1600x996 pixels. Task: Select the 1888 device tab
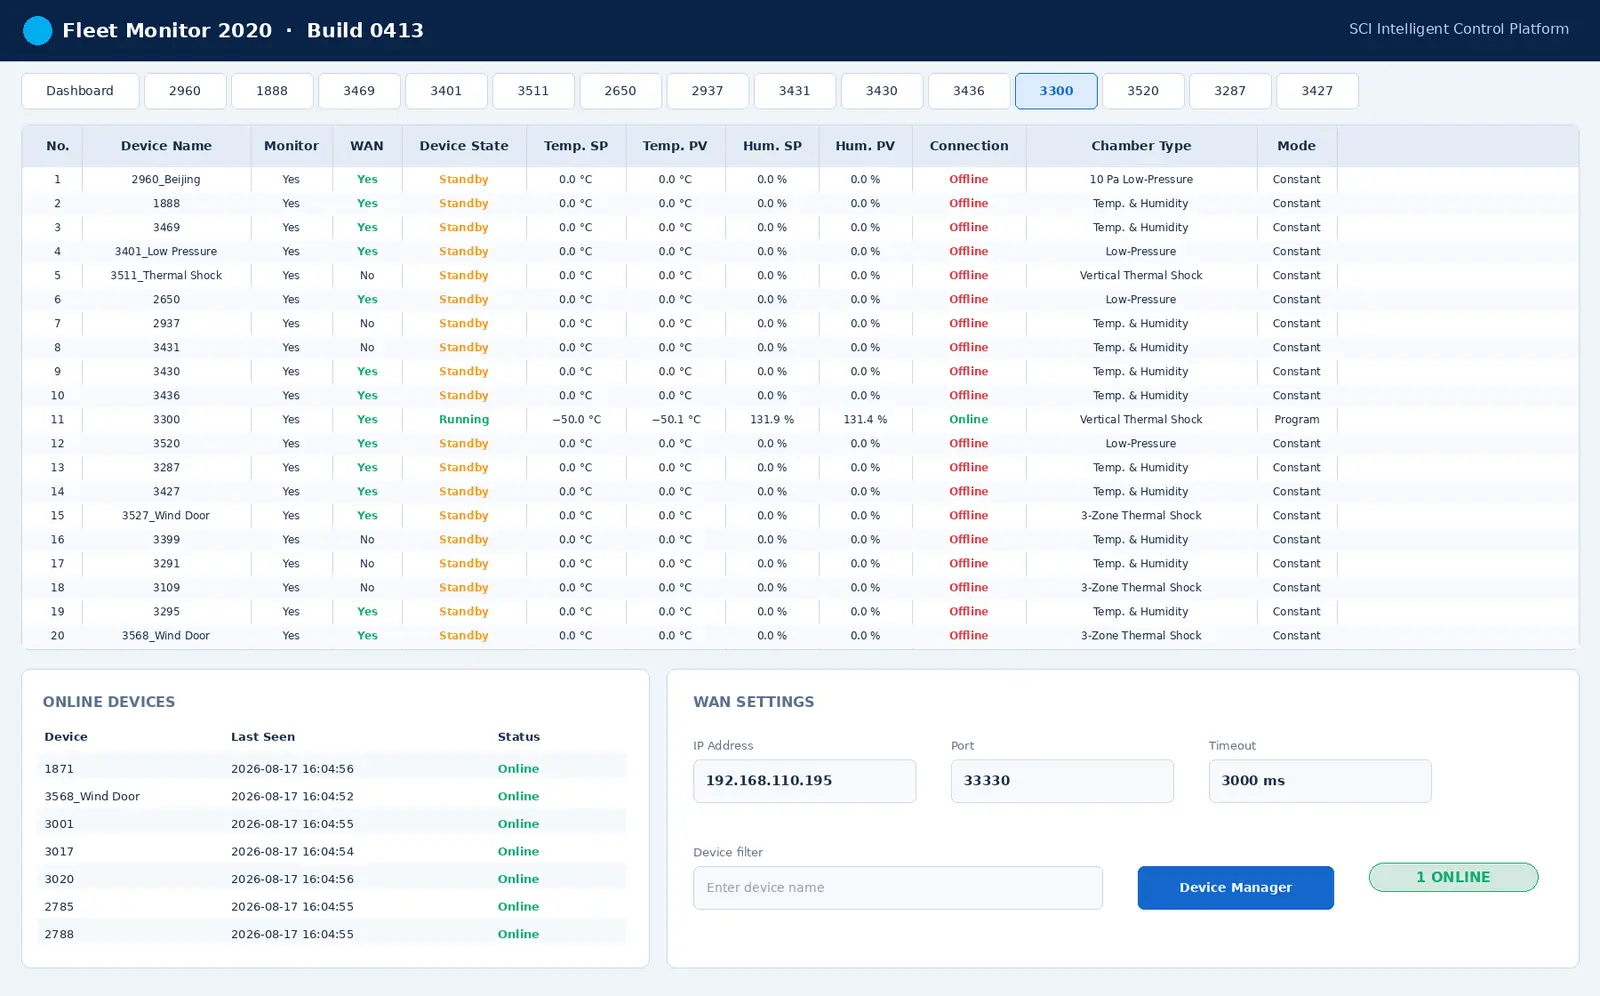pos(272,91)
